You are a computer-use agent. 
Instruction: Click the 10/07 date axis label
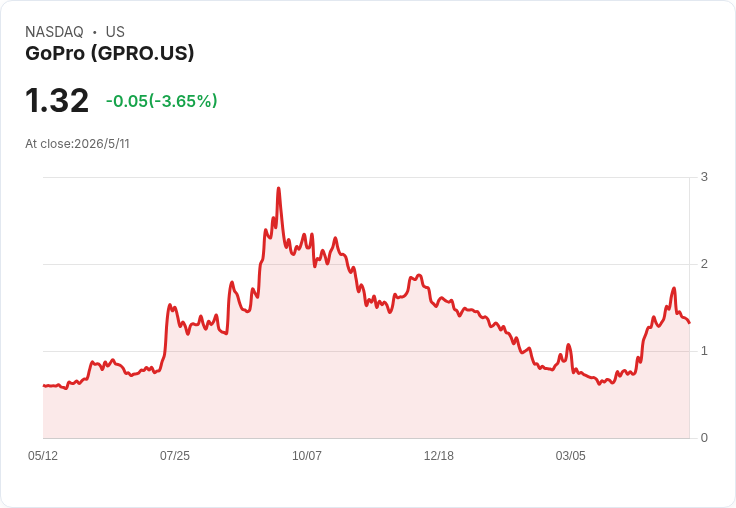[307, 456]
